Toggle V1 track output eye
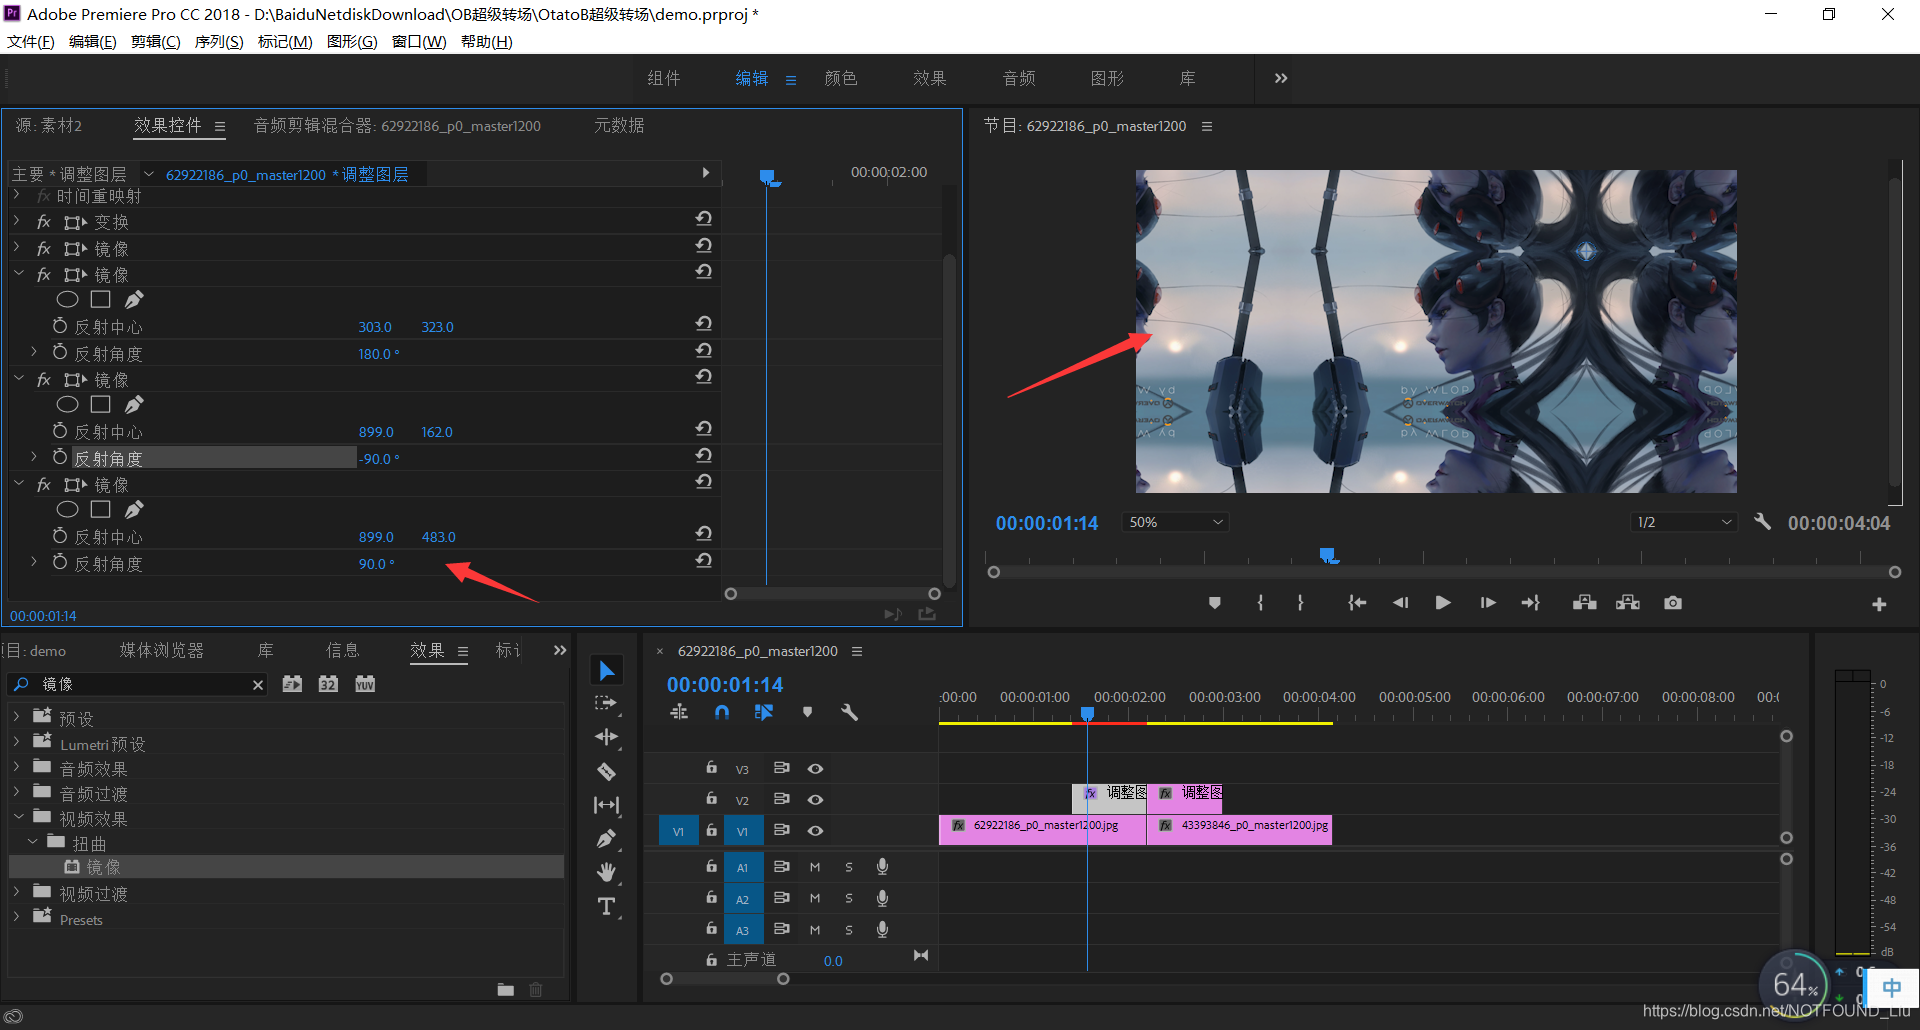The width and height of the screenshot is (1920, 1030). point(815,831)
